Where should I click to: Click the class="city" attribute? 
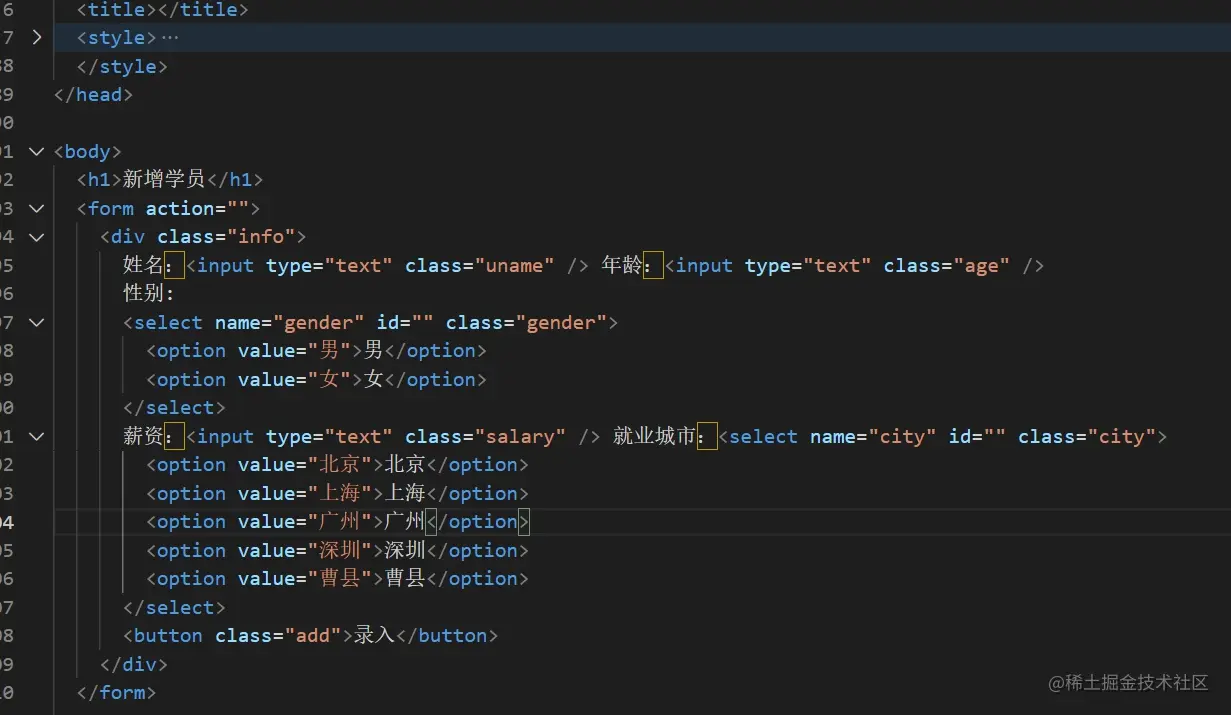[x=1087, y=437]
